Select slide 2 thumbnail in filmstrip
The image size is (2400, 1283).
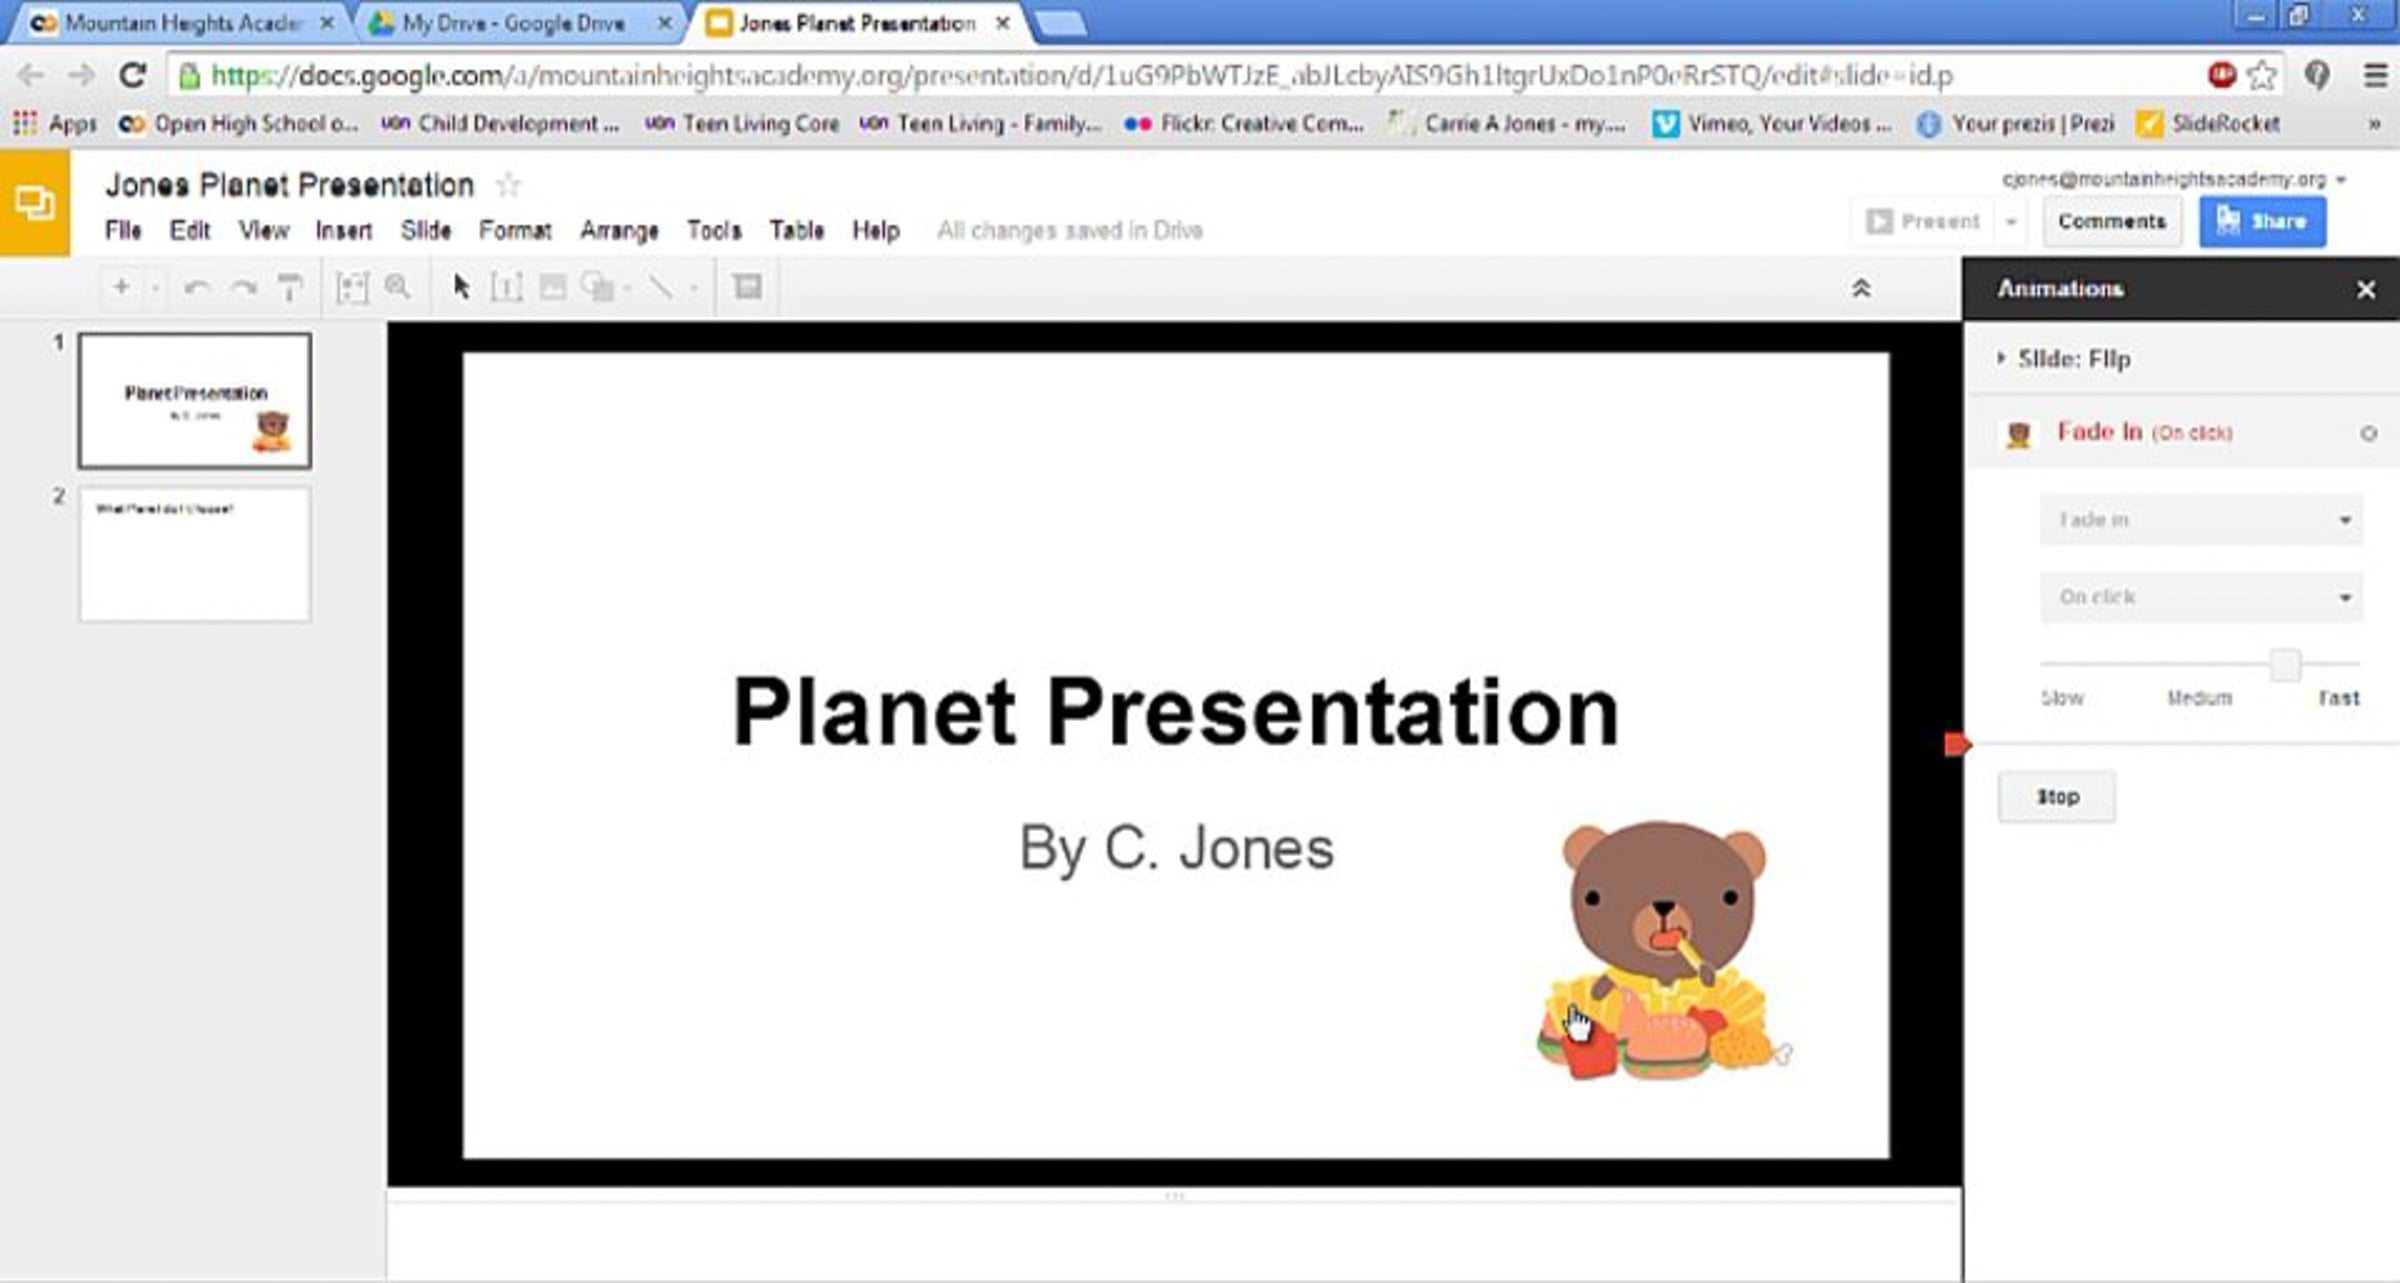pyautogui.click(x=195, y=554)
